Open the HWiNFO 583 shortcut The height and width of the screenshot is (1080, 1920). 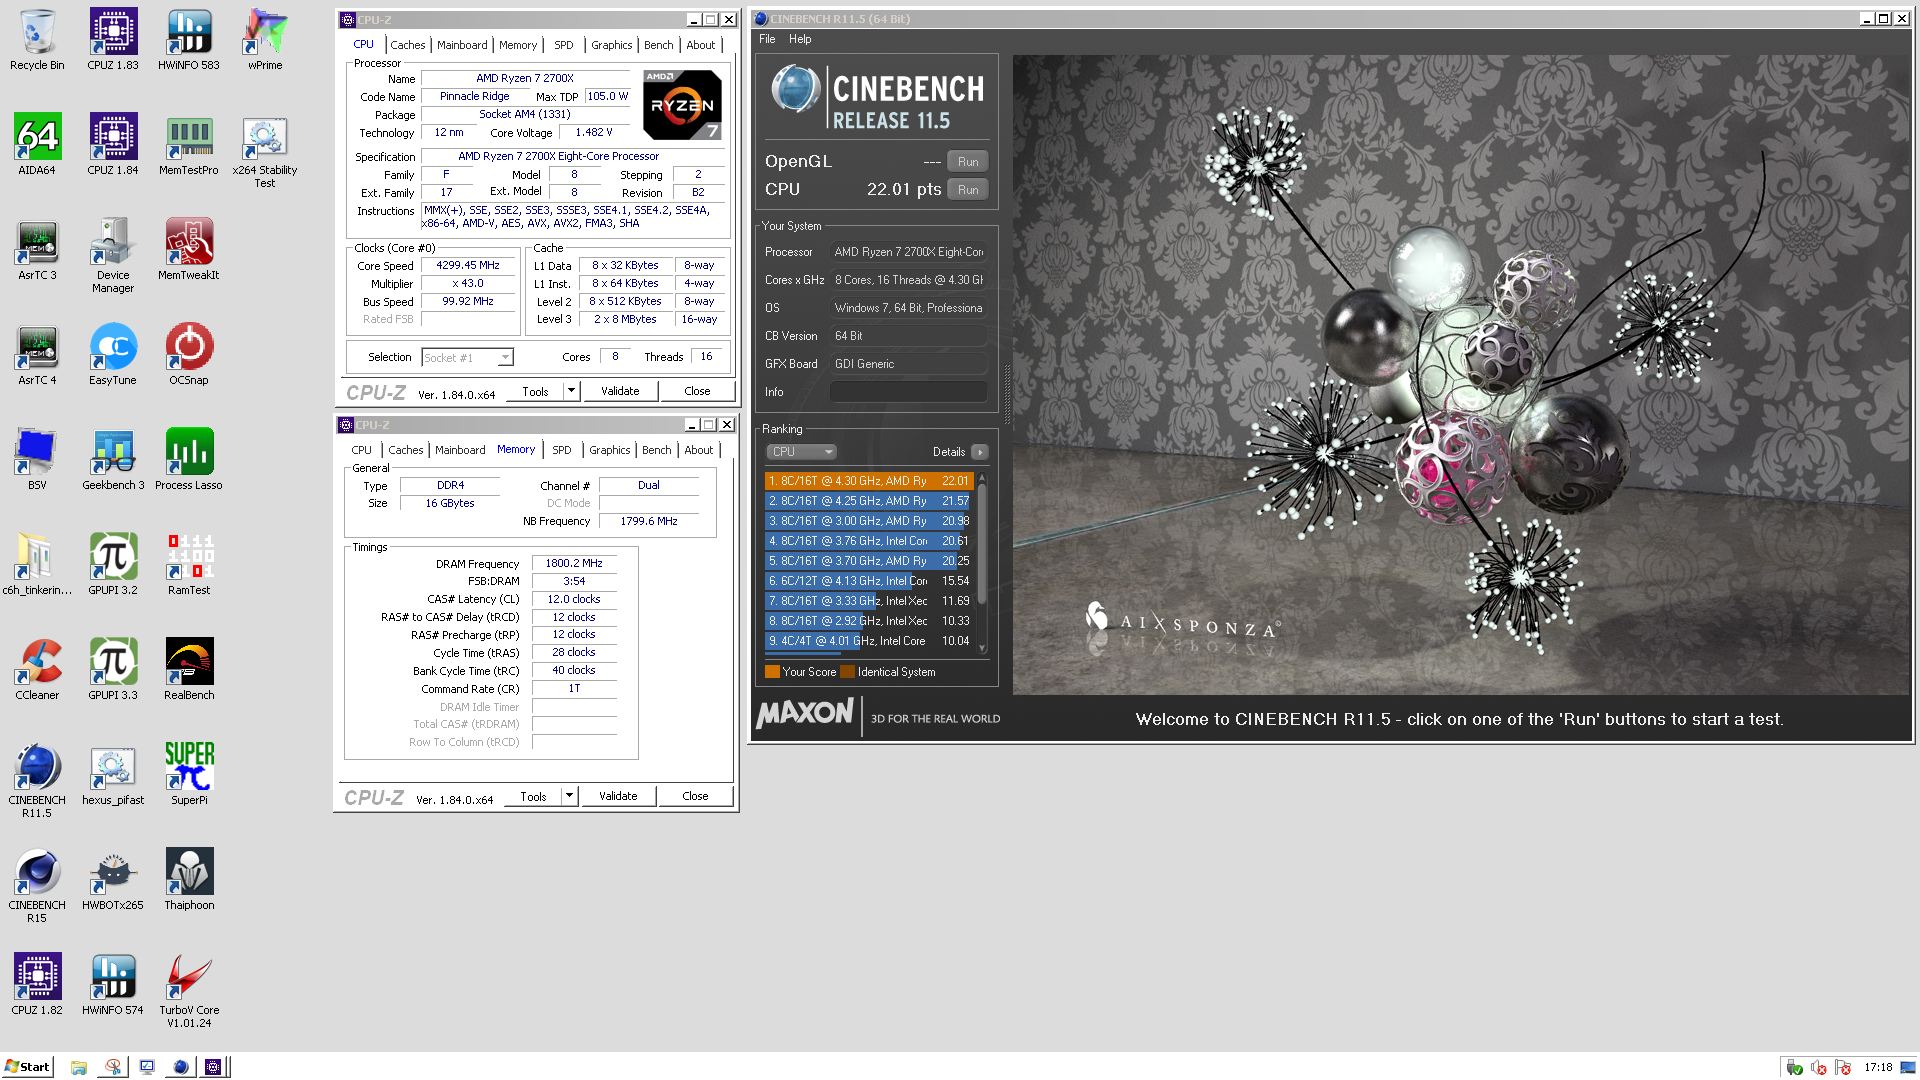coord(189,40)
